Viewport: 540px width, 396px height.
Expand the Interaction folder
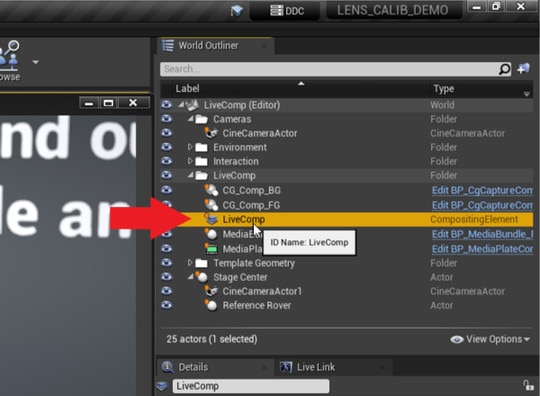(190, 161)
